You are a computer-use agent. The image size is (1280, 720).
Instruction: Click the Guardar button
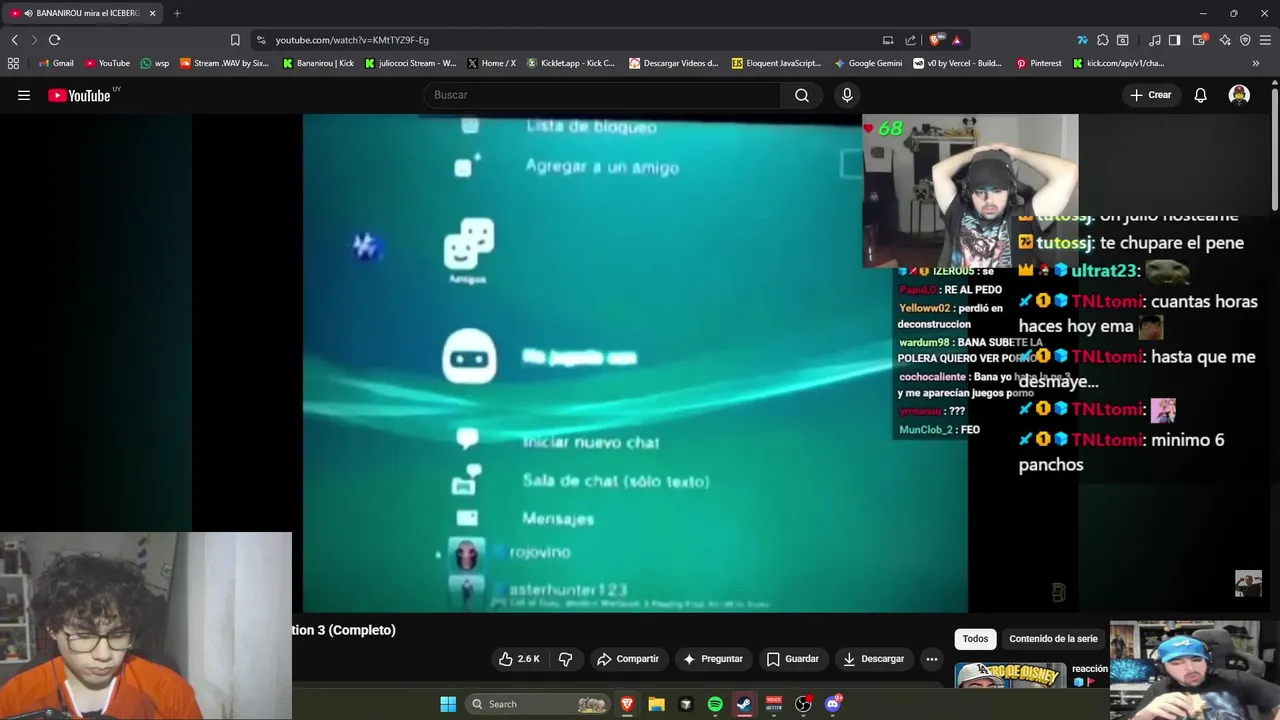792,659
